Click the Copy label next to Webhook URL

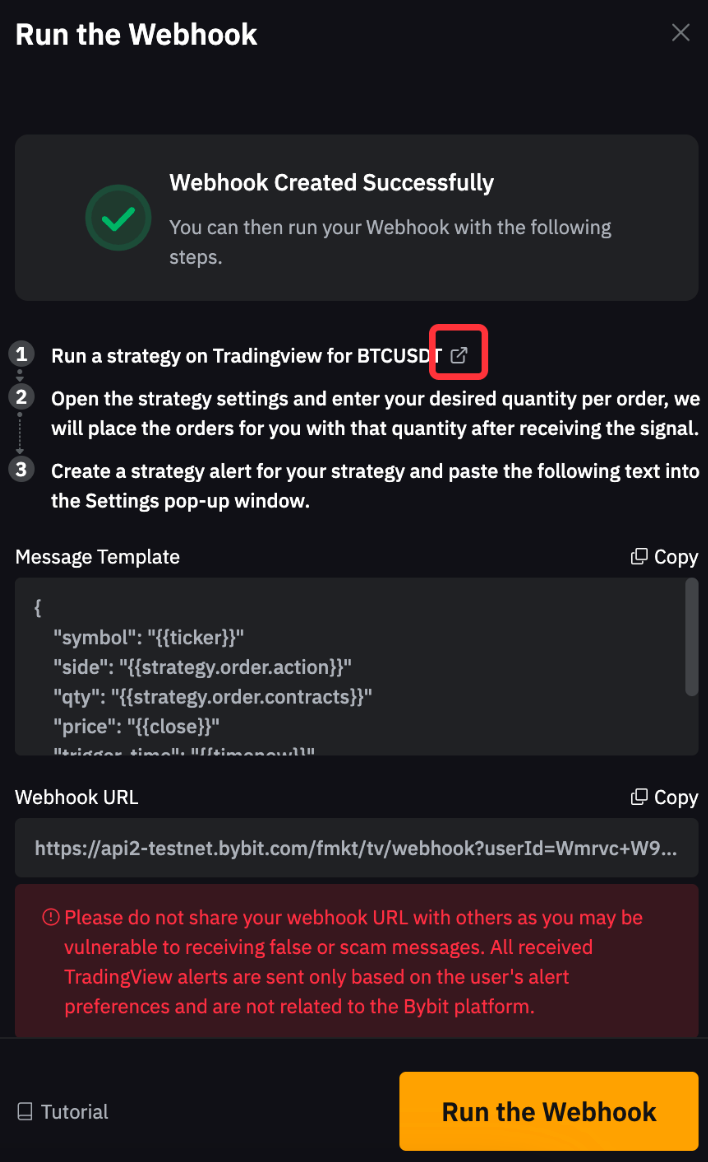pyautogui.click(x=674, y=797)
